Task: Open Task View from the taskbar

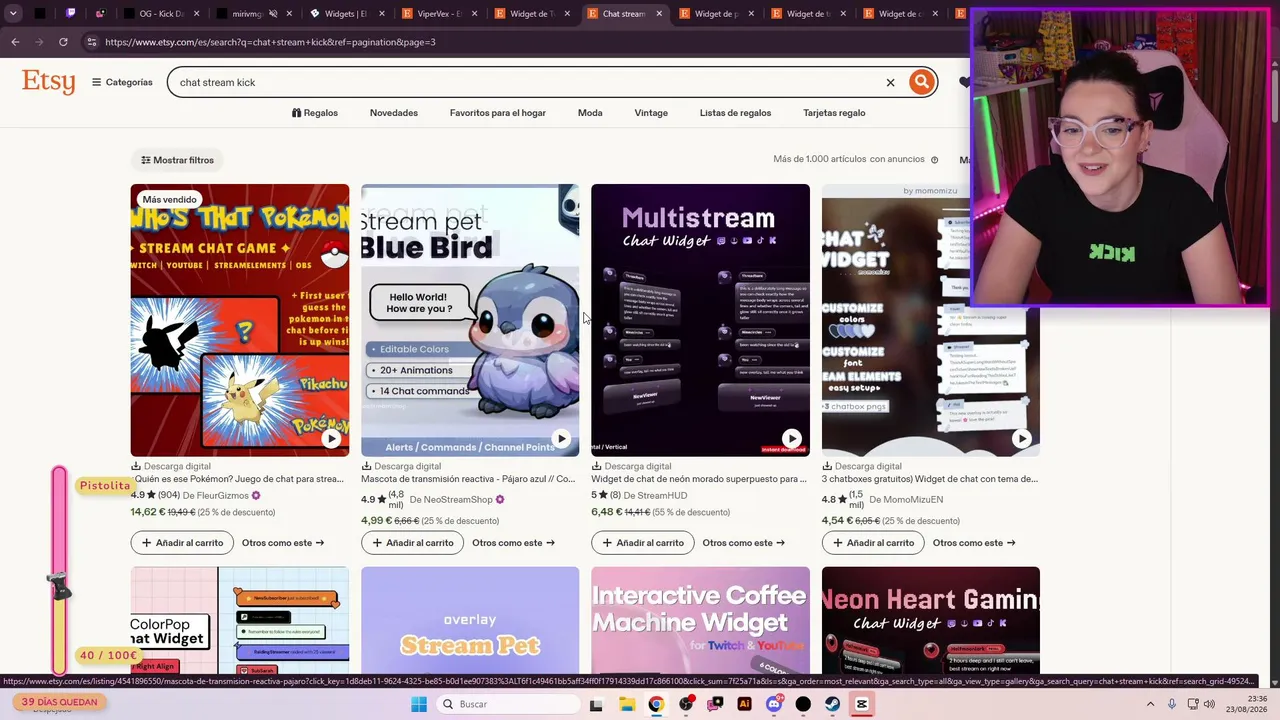Action: tap(596, 704)
